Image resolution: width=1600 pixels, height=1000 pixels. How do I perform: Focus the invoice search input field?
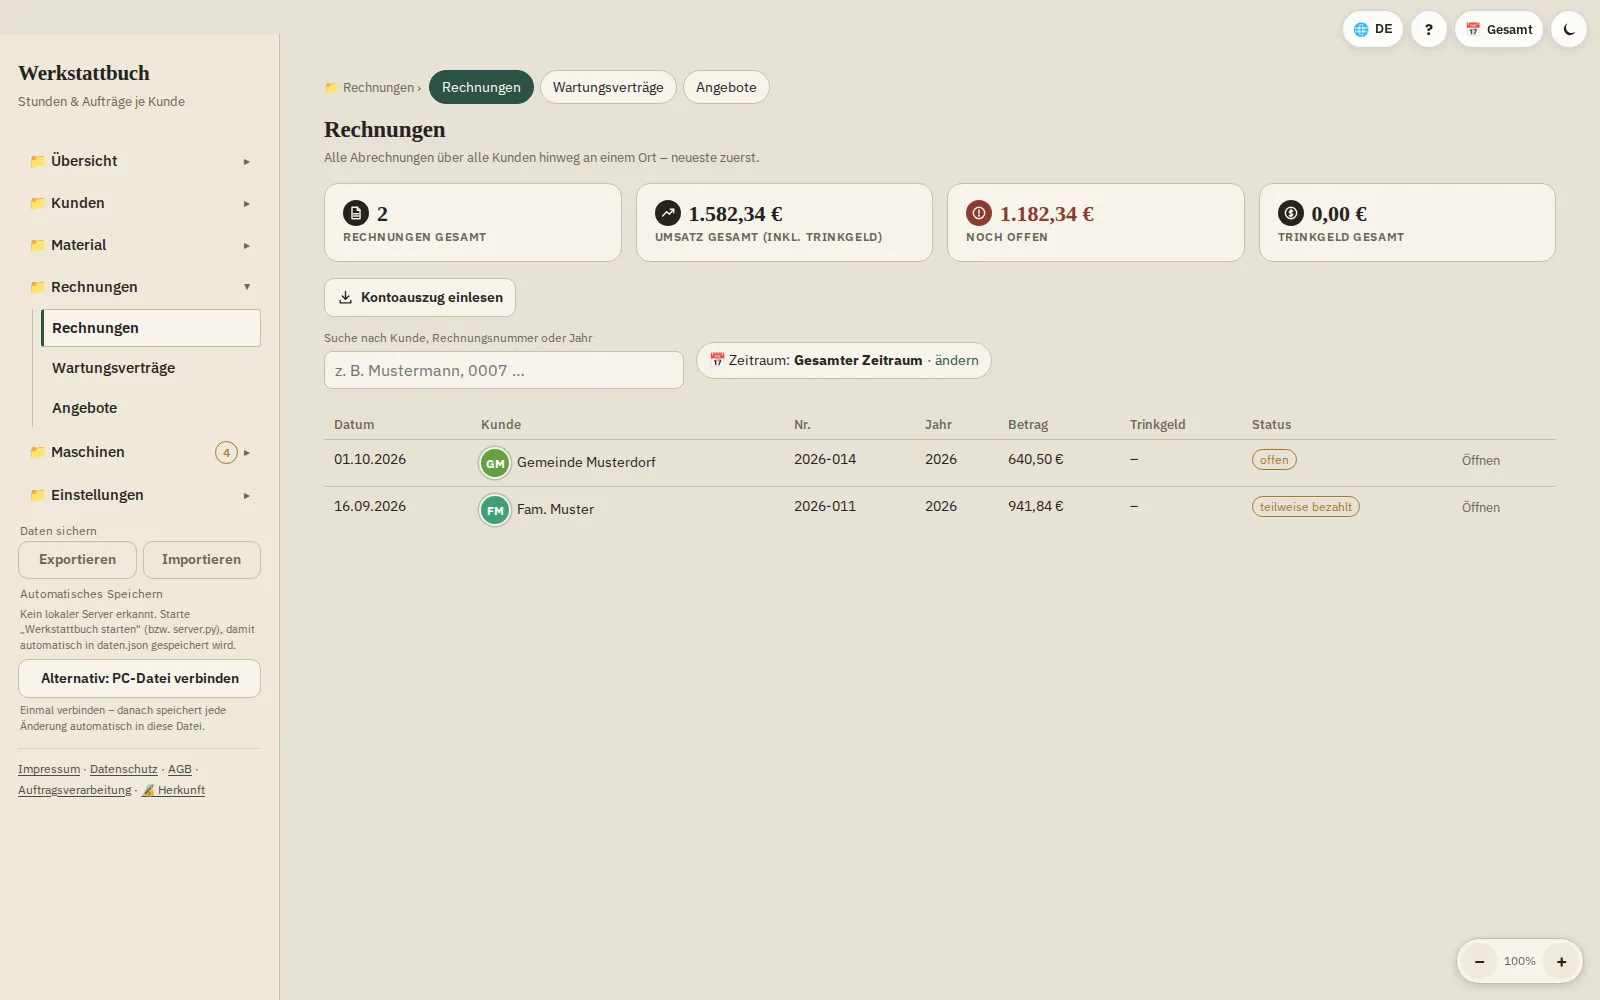tap(504, 370)
